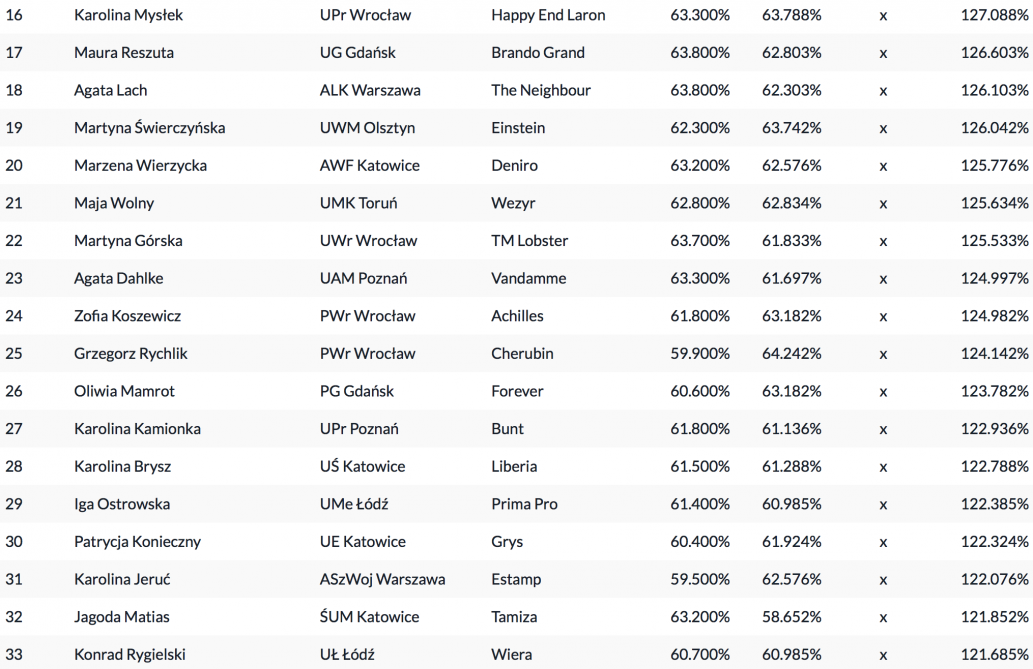
Task: Click Zofia Koszewicz's name
Action: coord(127,316)
